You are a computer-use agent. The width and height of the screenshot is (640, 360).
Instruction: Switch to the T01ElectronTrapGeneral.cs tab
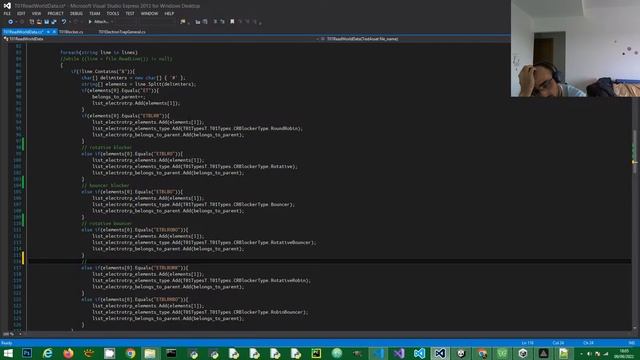click(x=122, y=32)
